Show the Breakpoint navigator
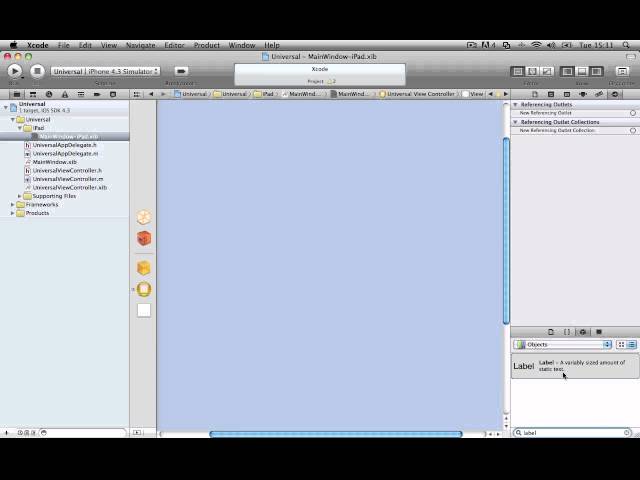 (97, 94)
